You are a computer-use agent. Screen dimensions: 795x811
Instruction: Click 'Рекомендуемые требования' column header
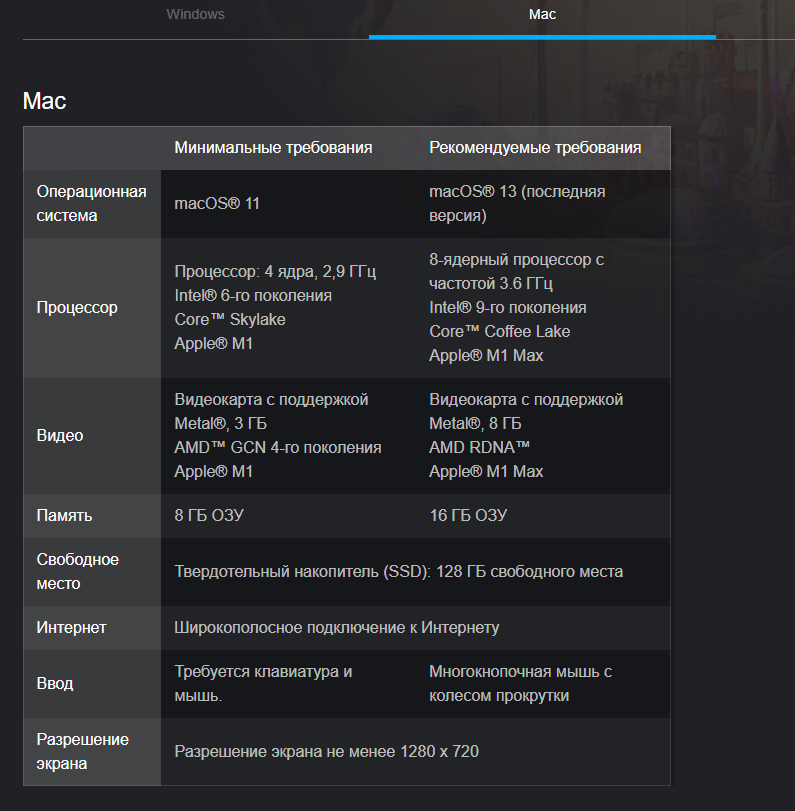pos(535,148)
